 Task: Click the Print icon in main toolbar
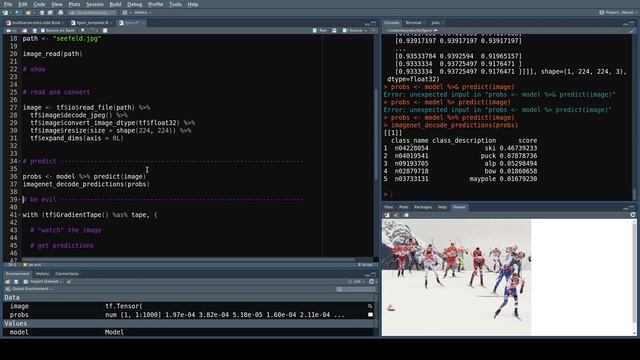pos(60,13)
